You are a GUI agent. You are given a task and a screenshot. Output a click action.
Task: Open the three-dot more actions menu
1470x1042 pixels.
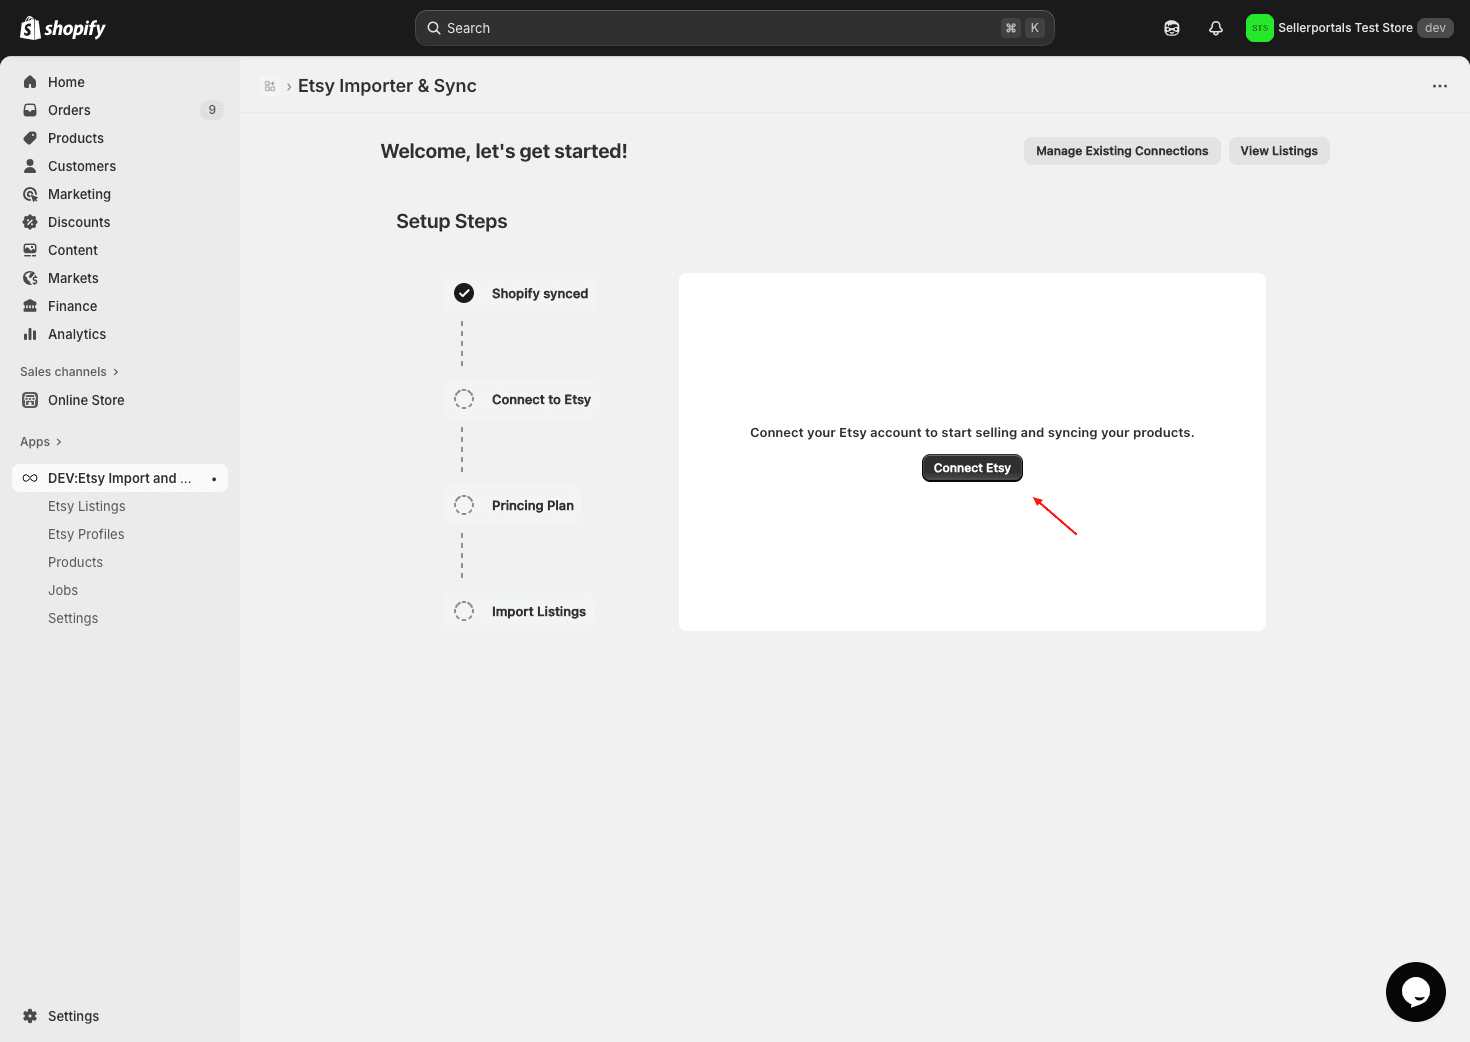coord(1439,86)
